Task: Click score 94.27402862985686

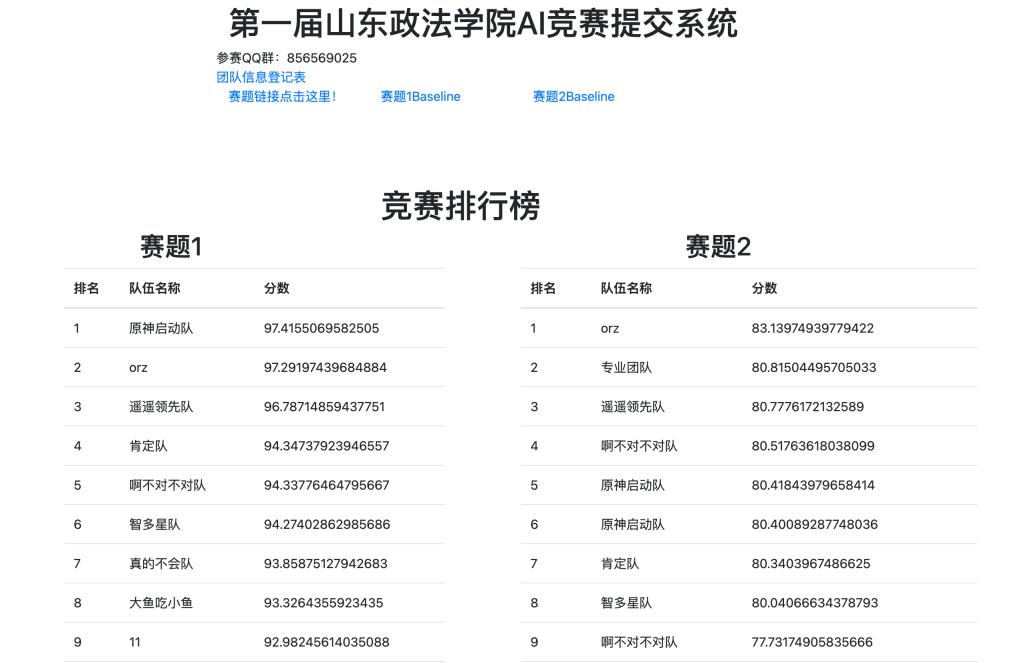Action: [327, 525]
